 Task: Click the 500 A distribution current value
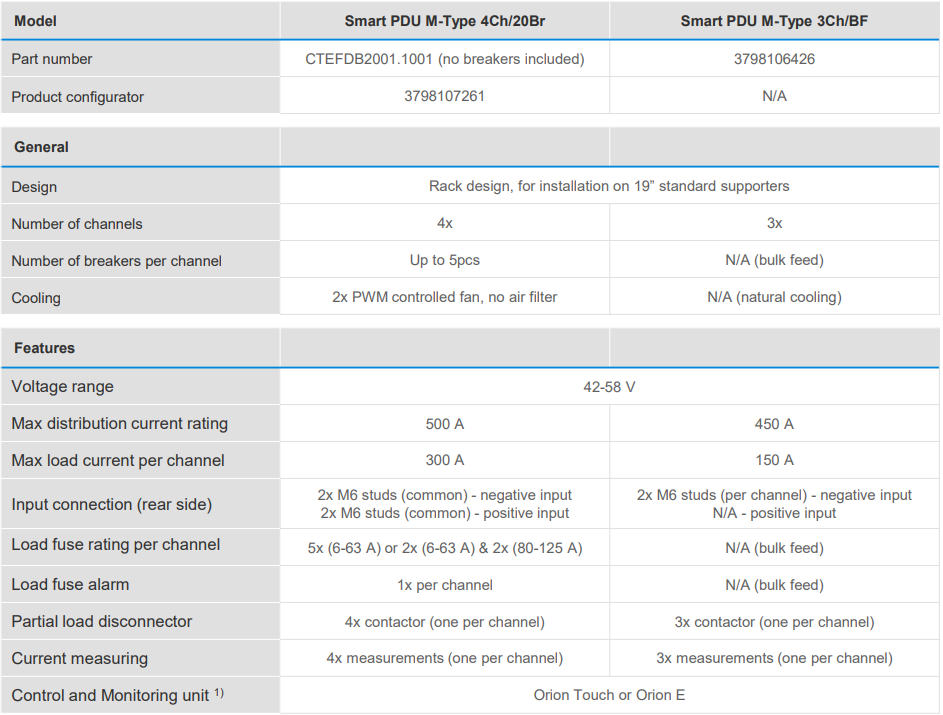coord(444,424)
